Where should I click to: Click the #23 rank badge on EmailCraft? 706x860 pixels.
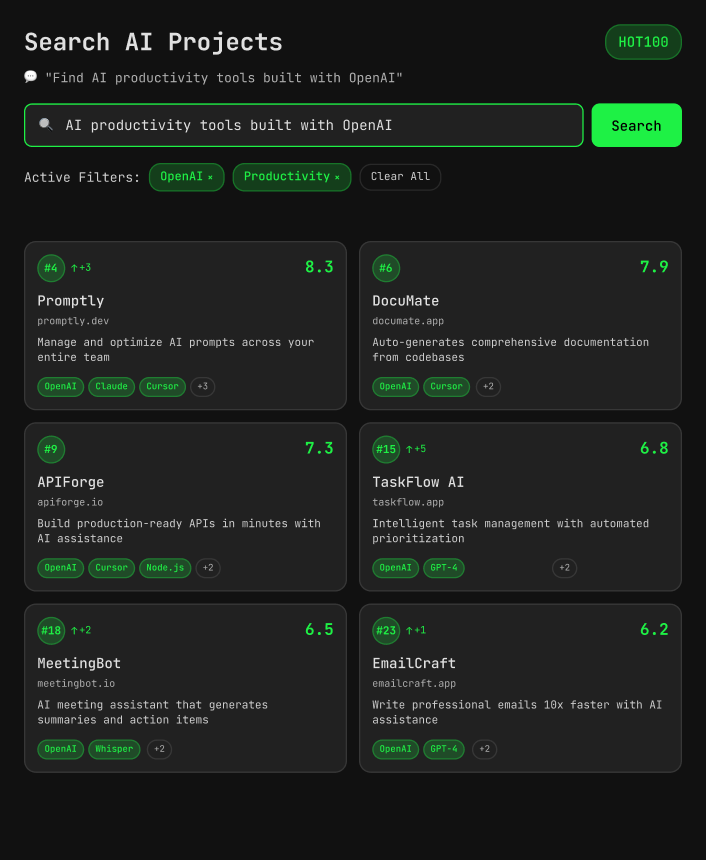coord(386,630)
